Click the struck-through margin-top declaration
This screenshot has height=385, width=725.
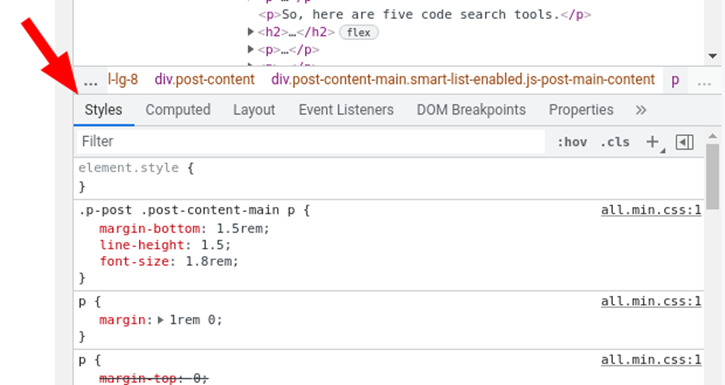click(154, 379)
